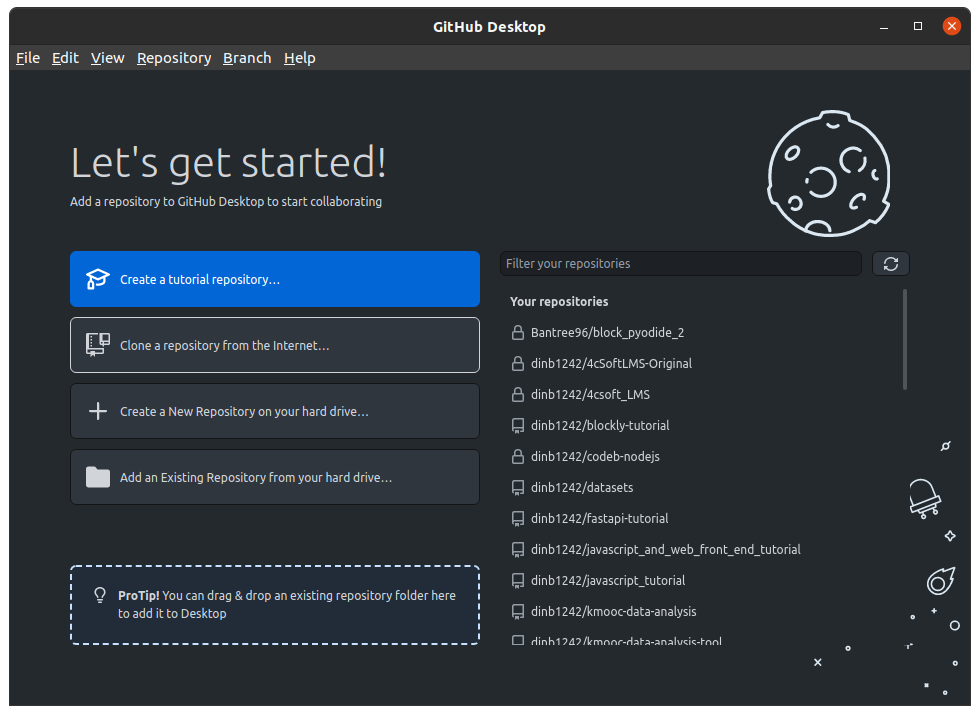
Task: Click the repository list scrollbar
Action: [x=904, y=339]
